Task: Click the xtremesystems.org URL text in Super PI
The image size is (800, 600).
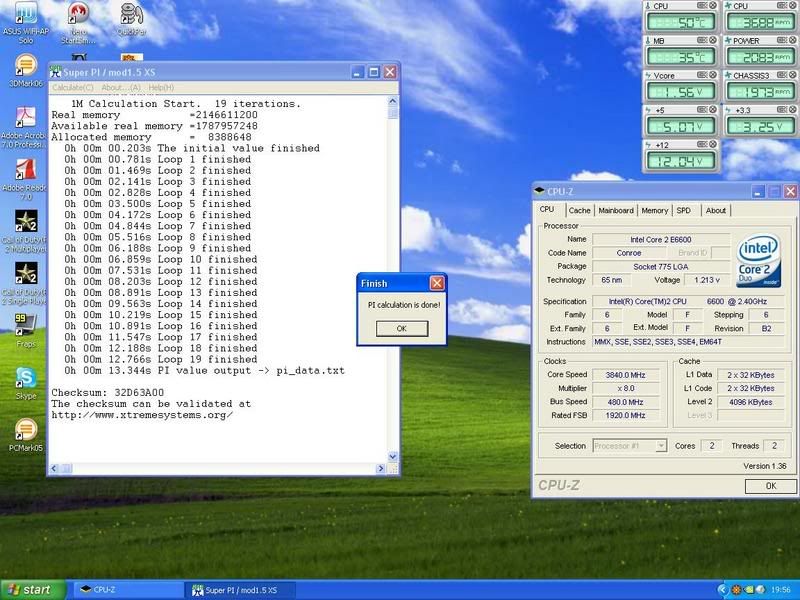Action: pyautogui.click(x=142, y=415)
